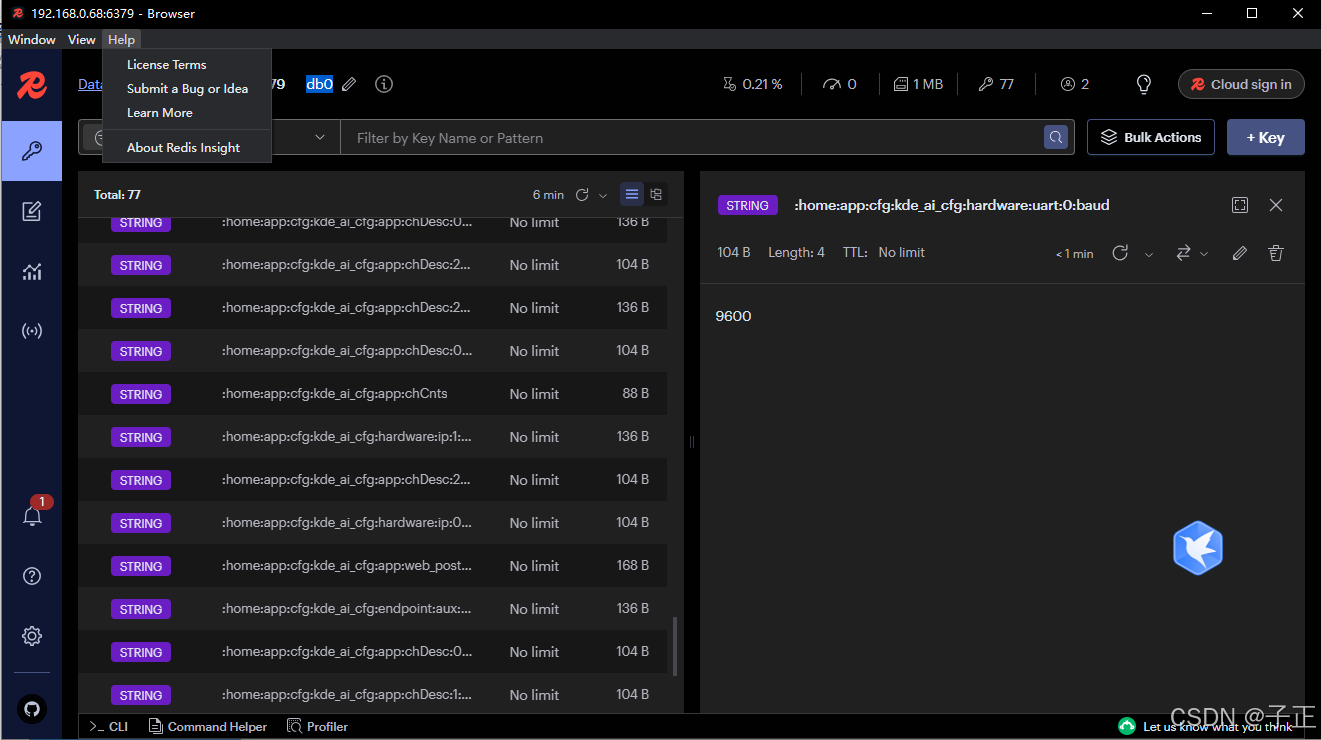This screenshot has width=1321, height=740.
Task: Open the Help Center question mark icon
Action: (32, 576)
